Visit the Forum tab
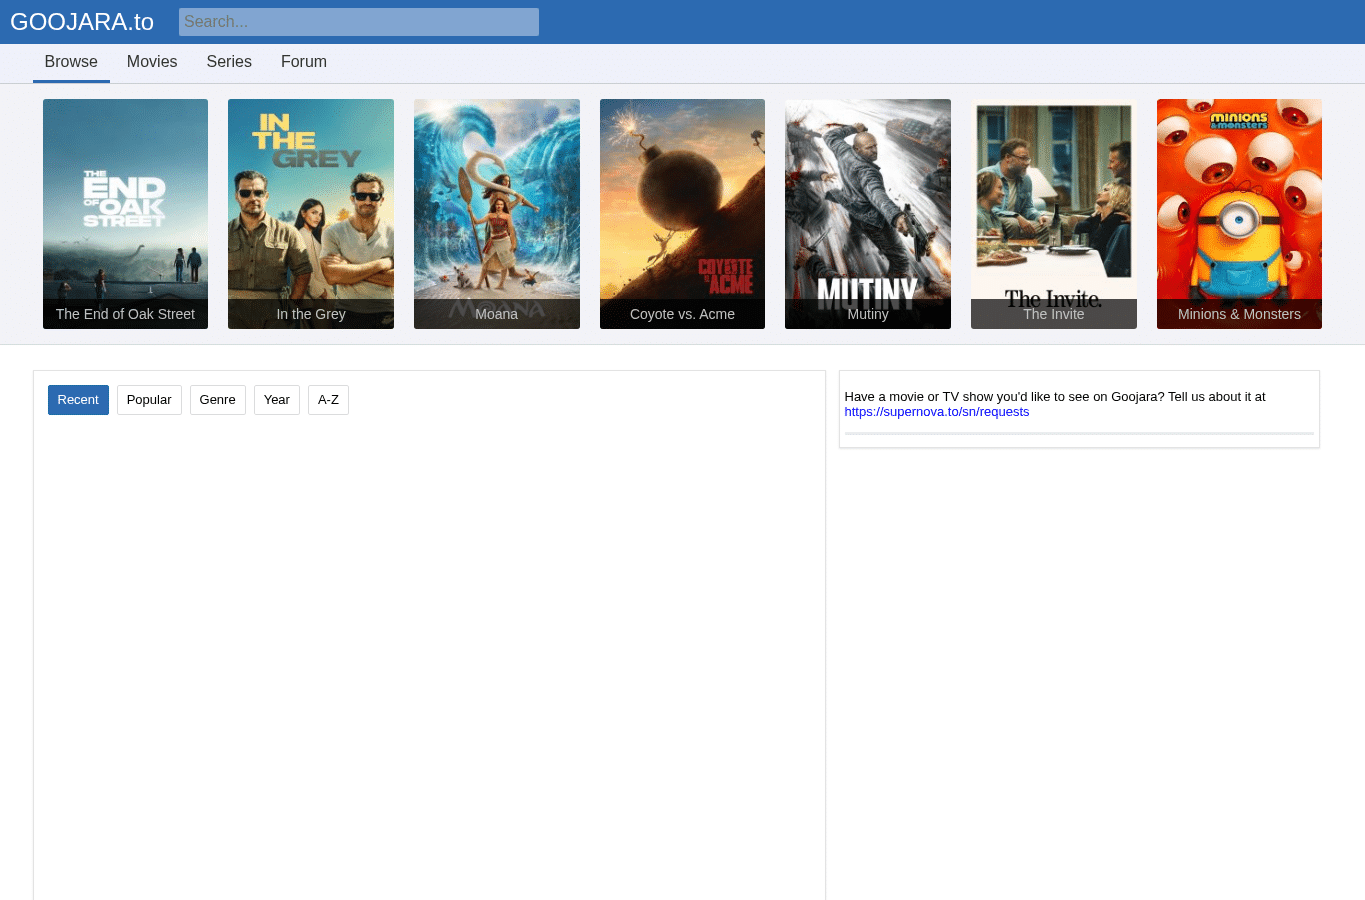This screenshot has width=1365, height=900. tap(304, 62)
